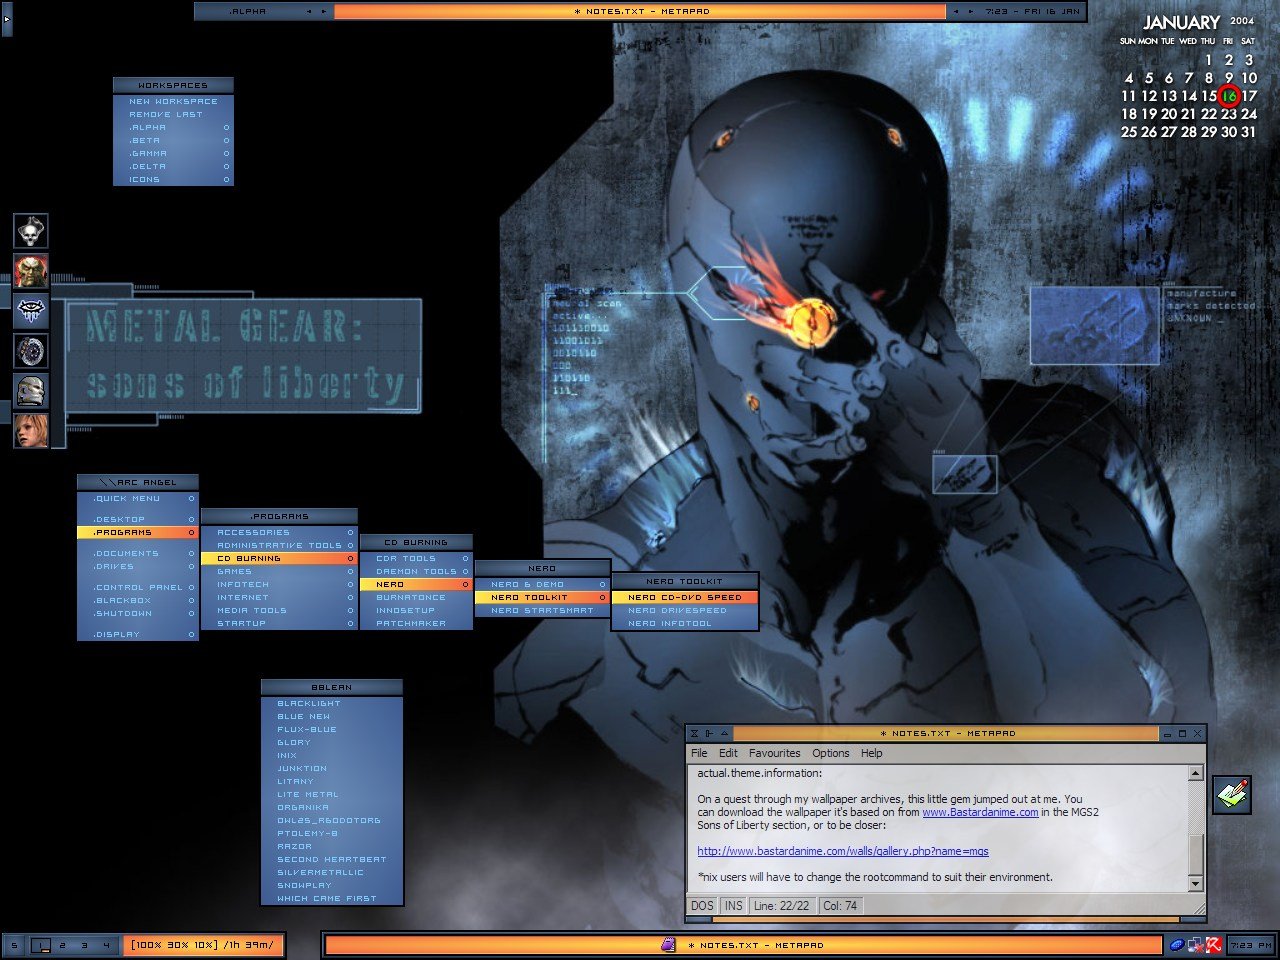Open the Favourites menu in Metapad
1280x960 pixels.
(775, 753)
